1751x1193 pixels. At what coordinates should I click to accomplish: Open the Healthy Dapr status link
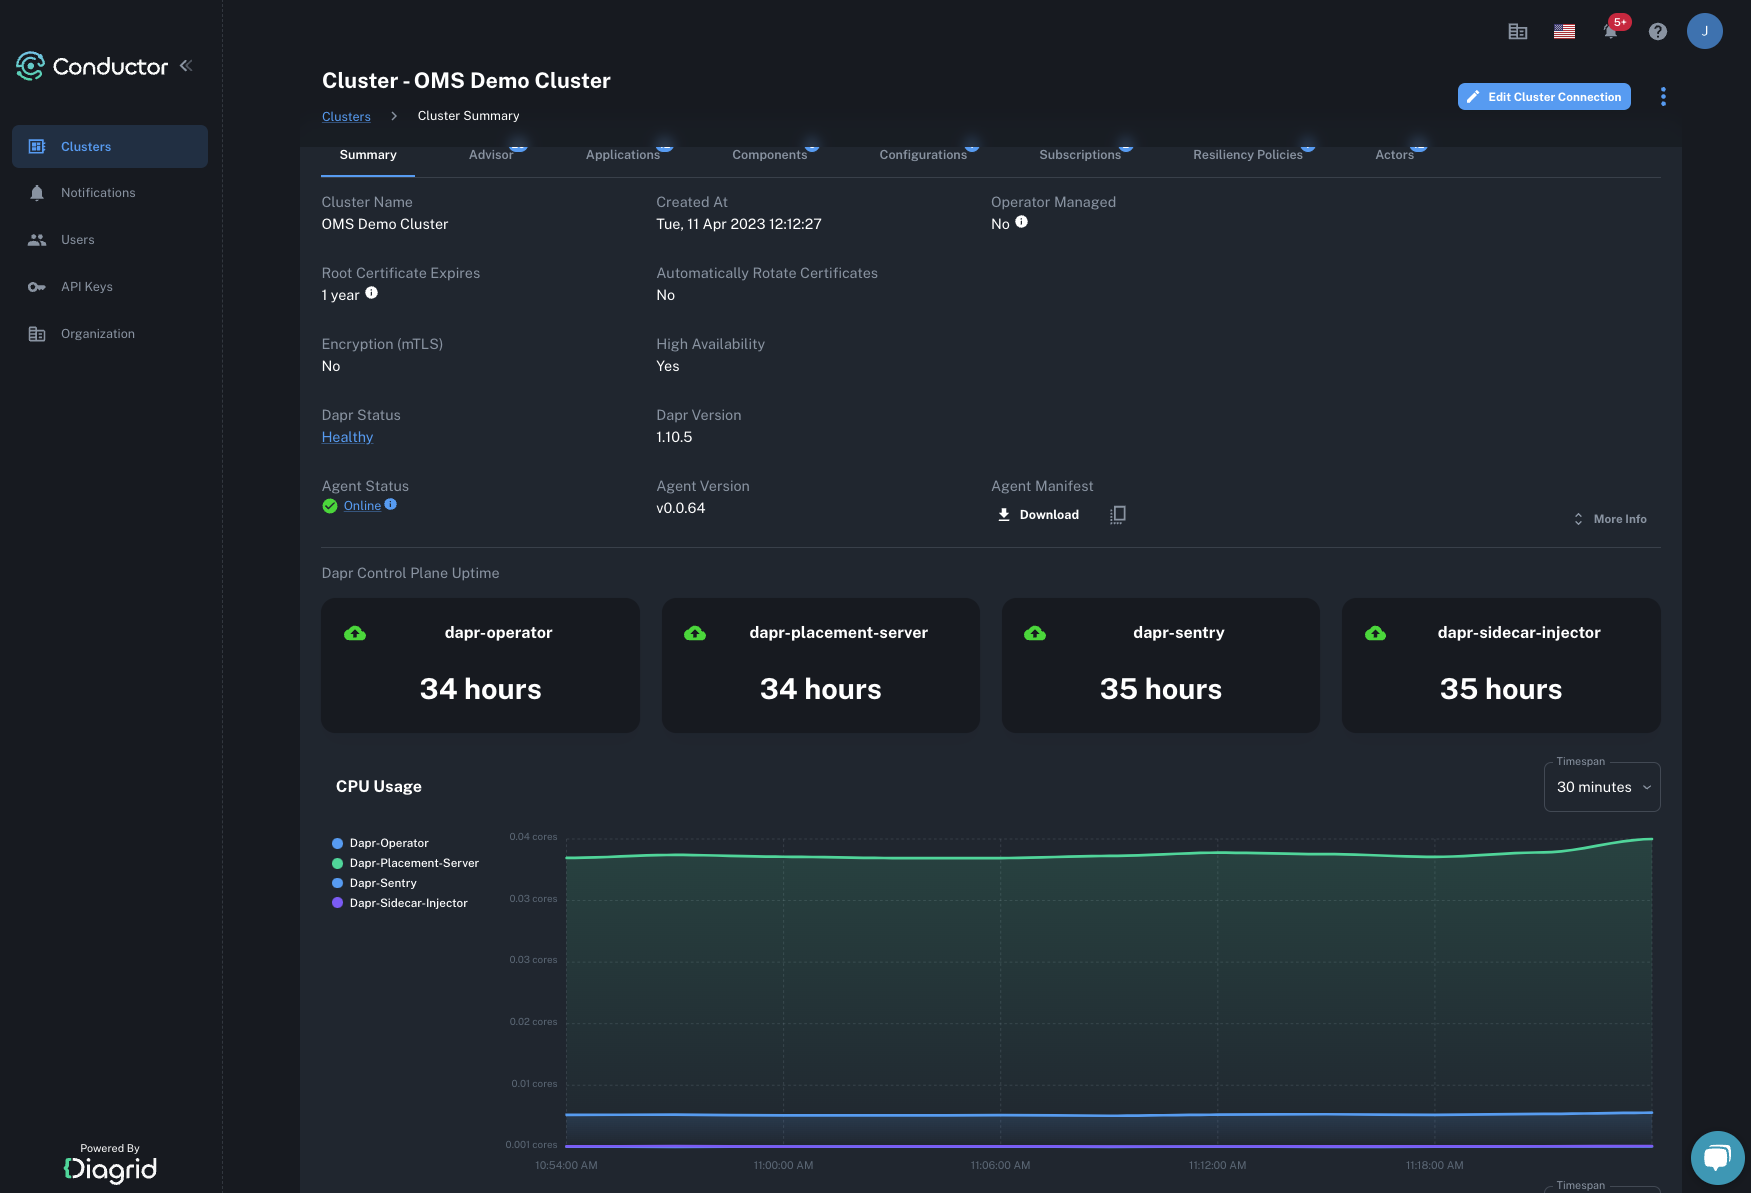click(347, 437)
